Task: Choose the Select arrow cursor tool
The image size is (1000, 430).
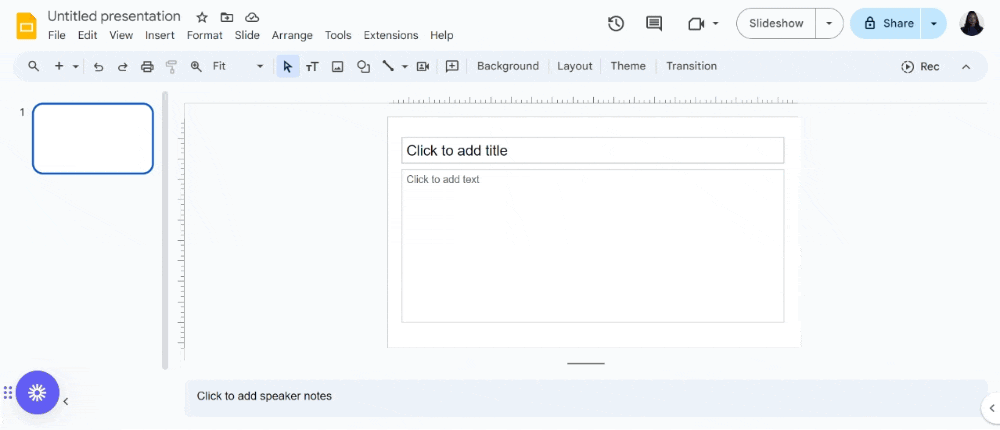Action: click(288, 66)
